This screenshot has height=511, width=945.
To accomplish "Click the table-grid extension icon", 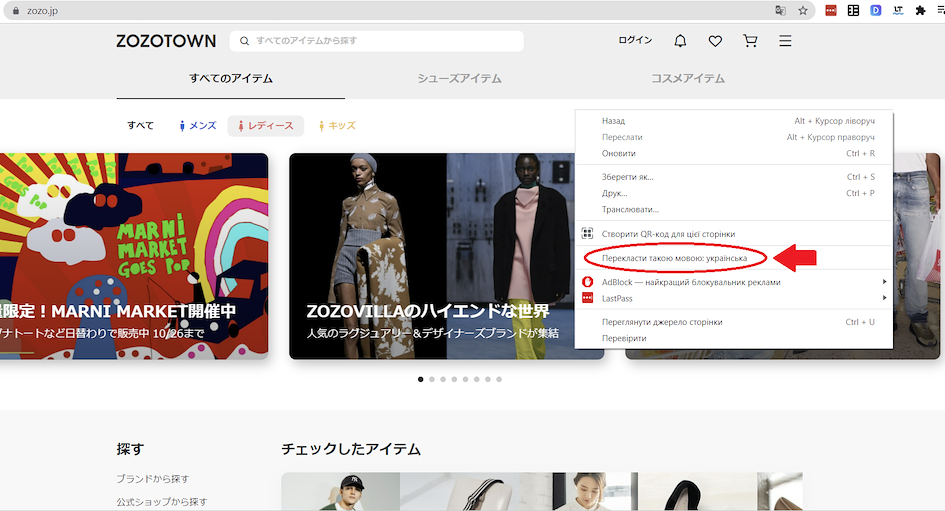I will click(x=853, y=10).
